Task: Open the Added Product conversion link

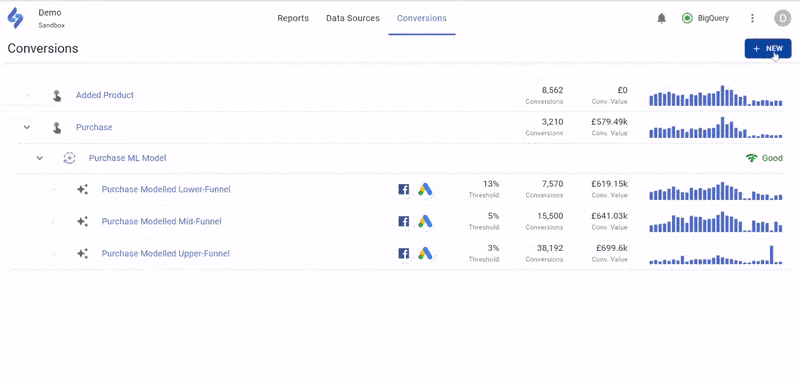Action: (105, 95)
